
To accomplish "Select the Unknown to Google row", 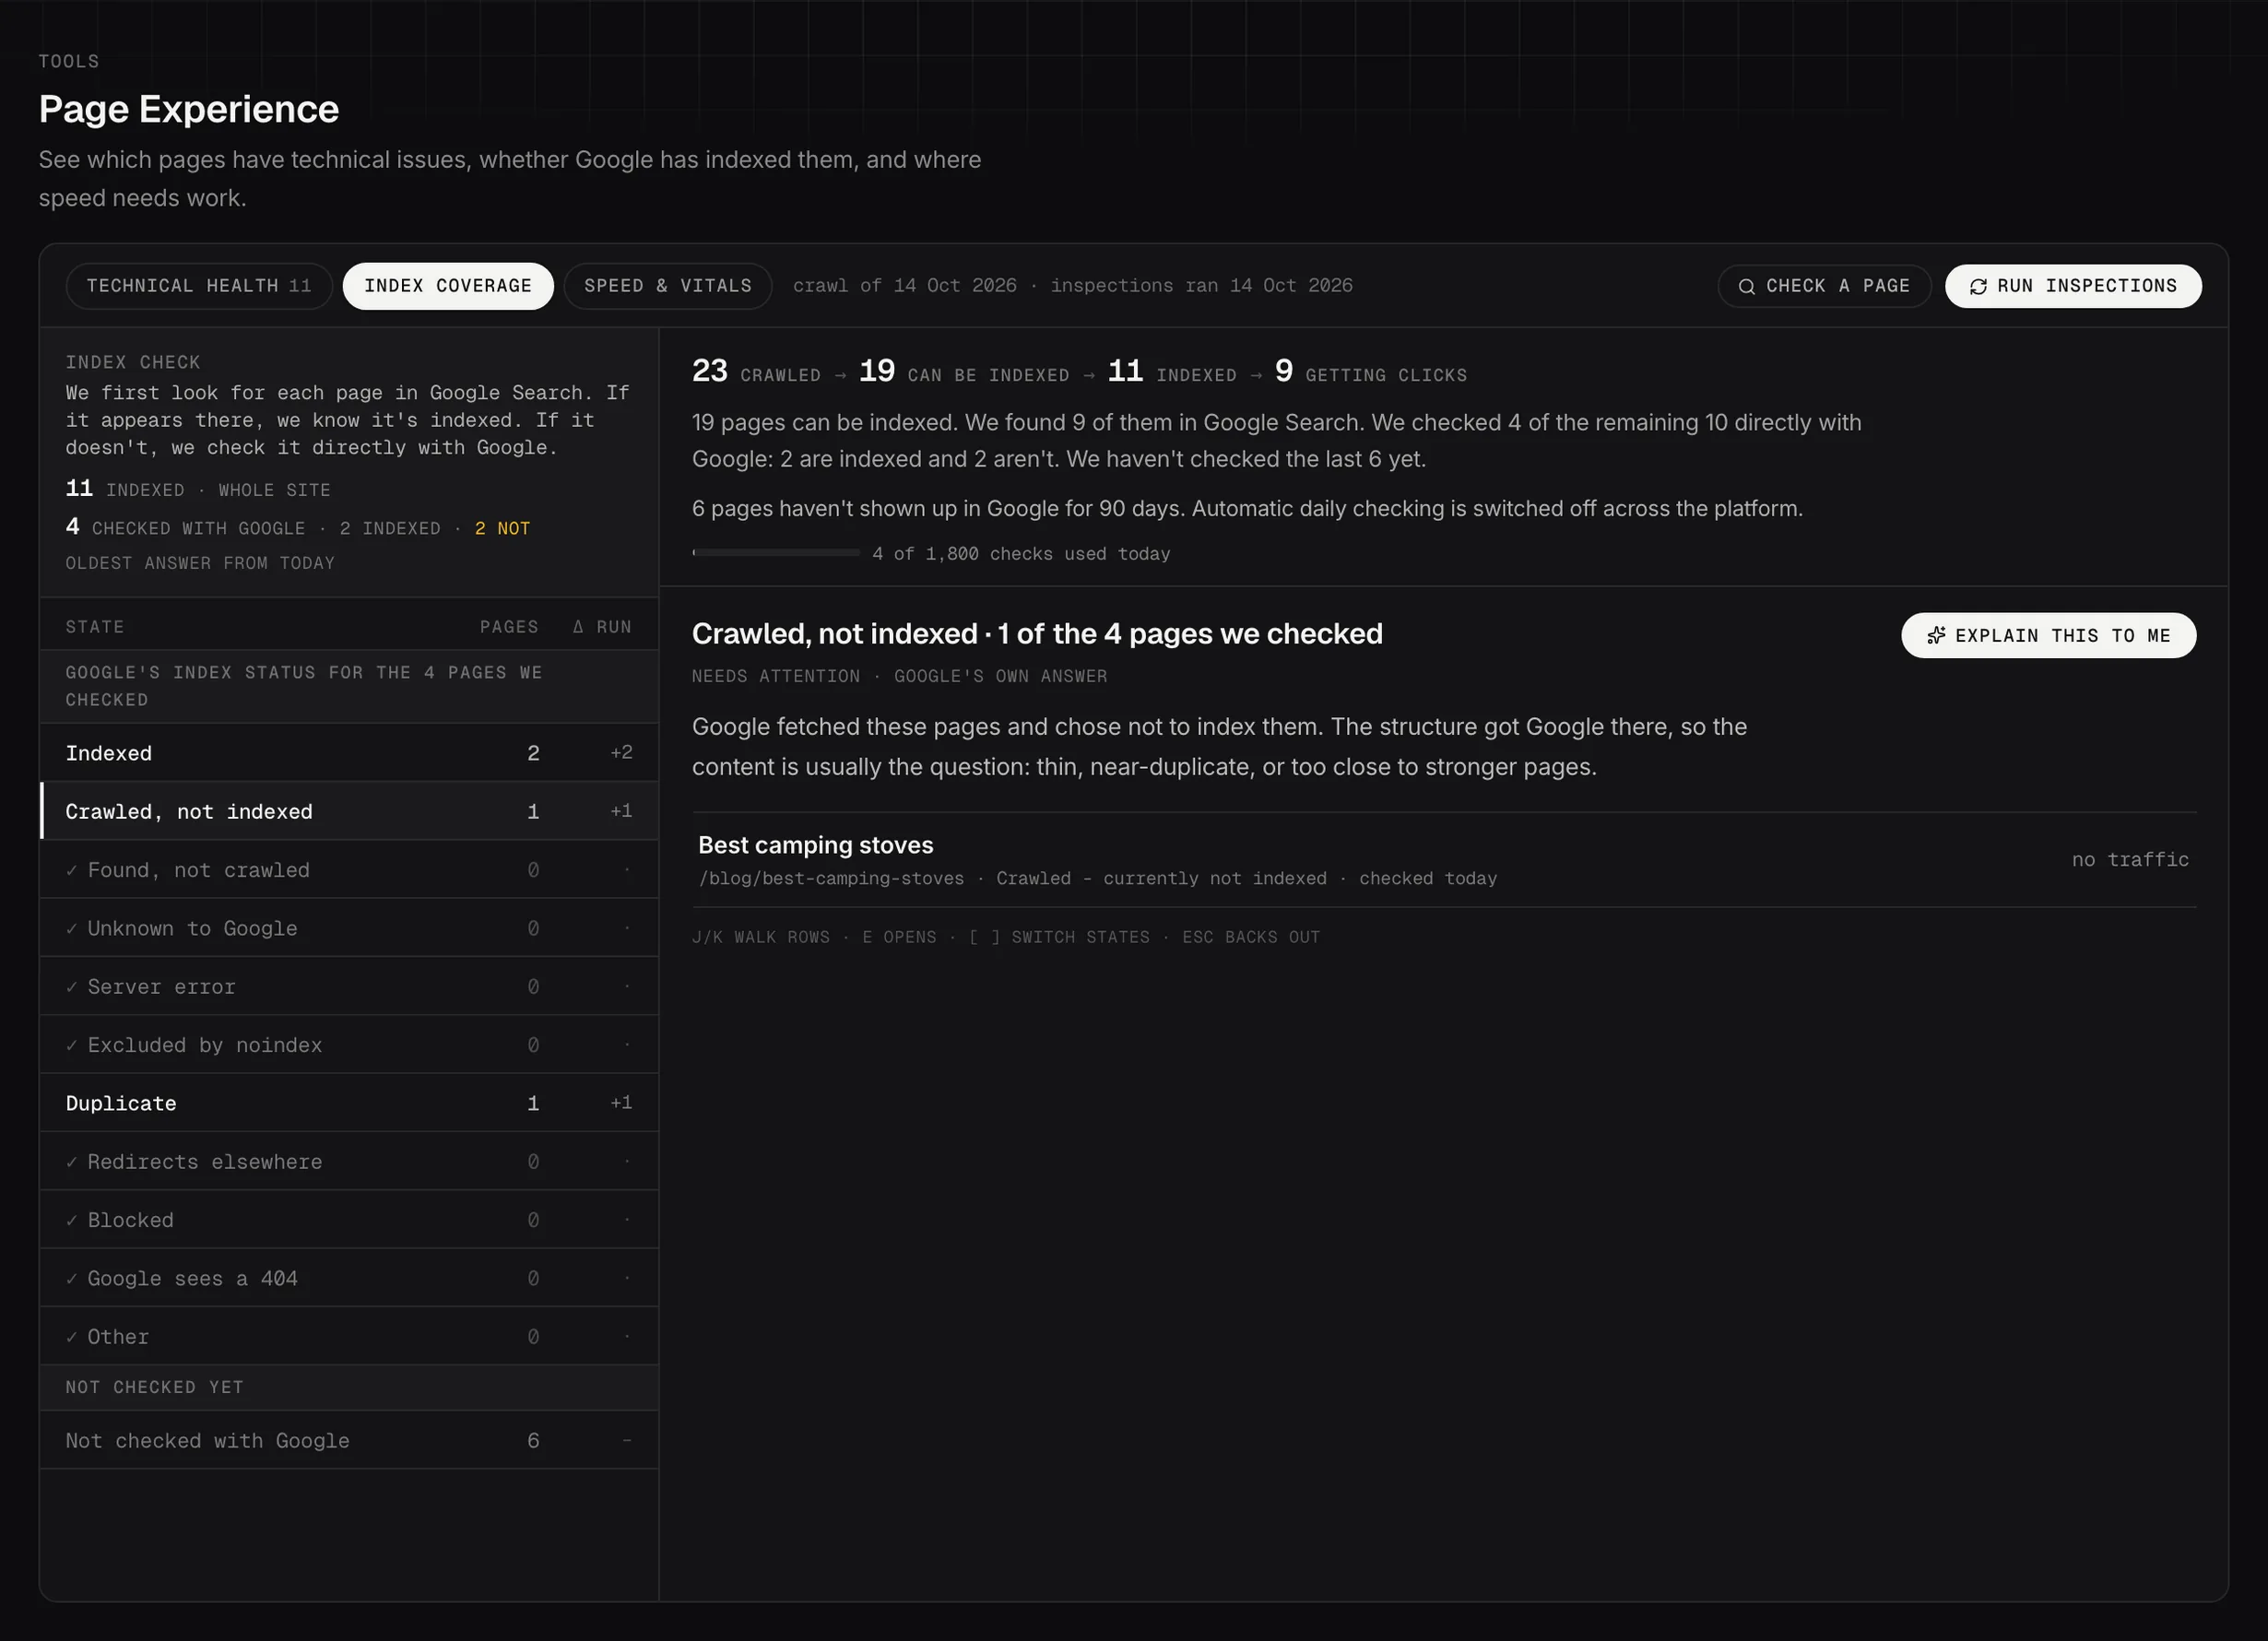I will [349, 928].
